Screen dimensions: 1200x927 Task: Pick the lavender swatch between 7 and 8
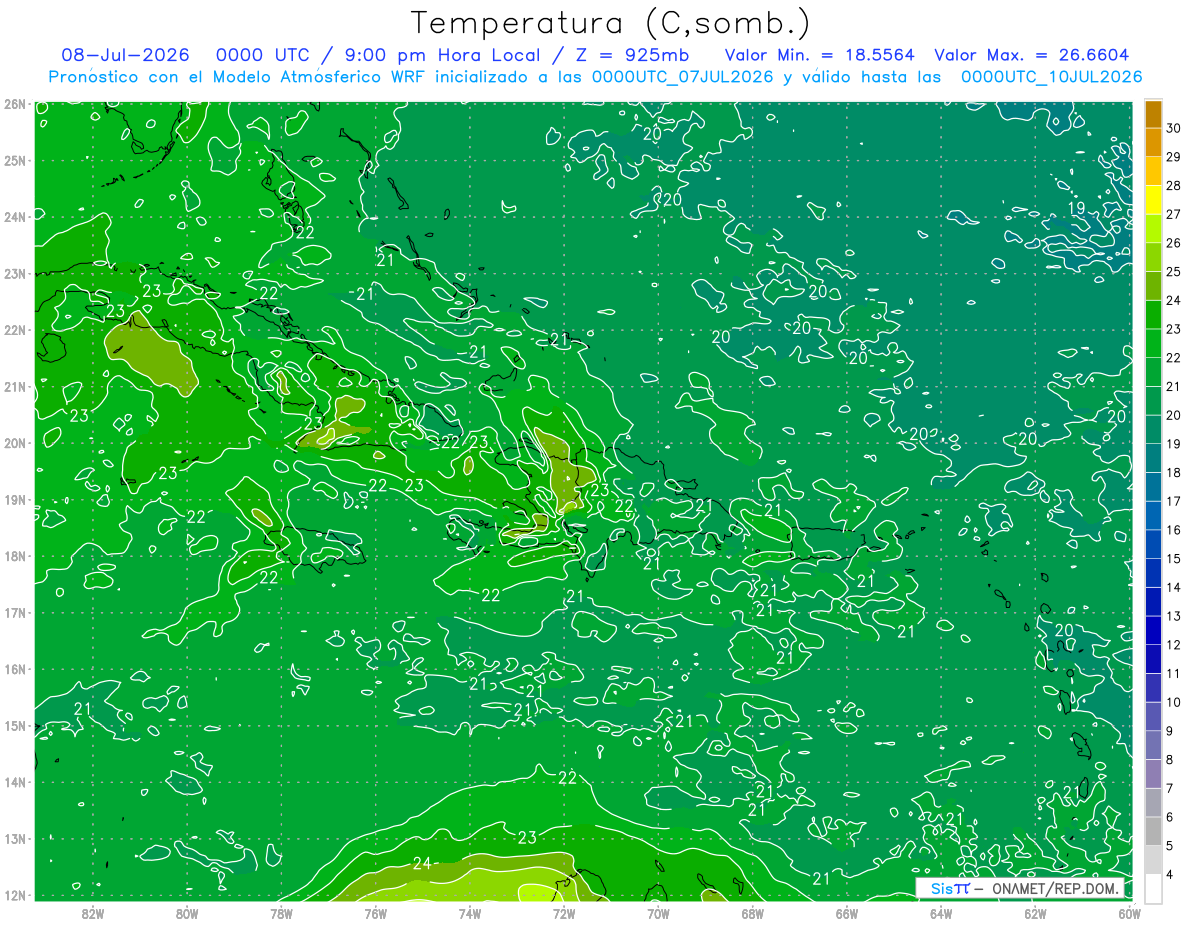point(1153,774)
